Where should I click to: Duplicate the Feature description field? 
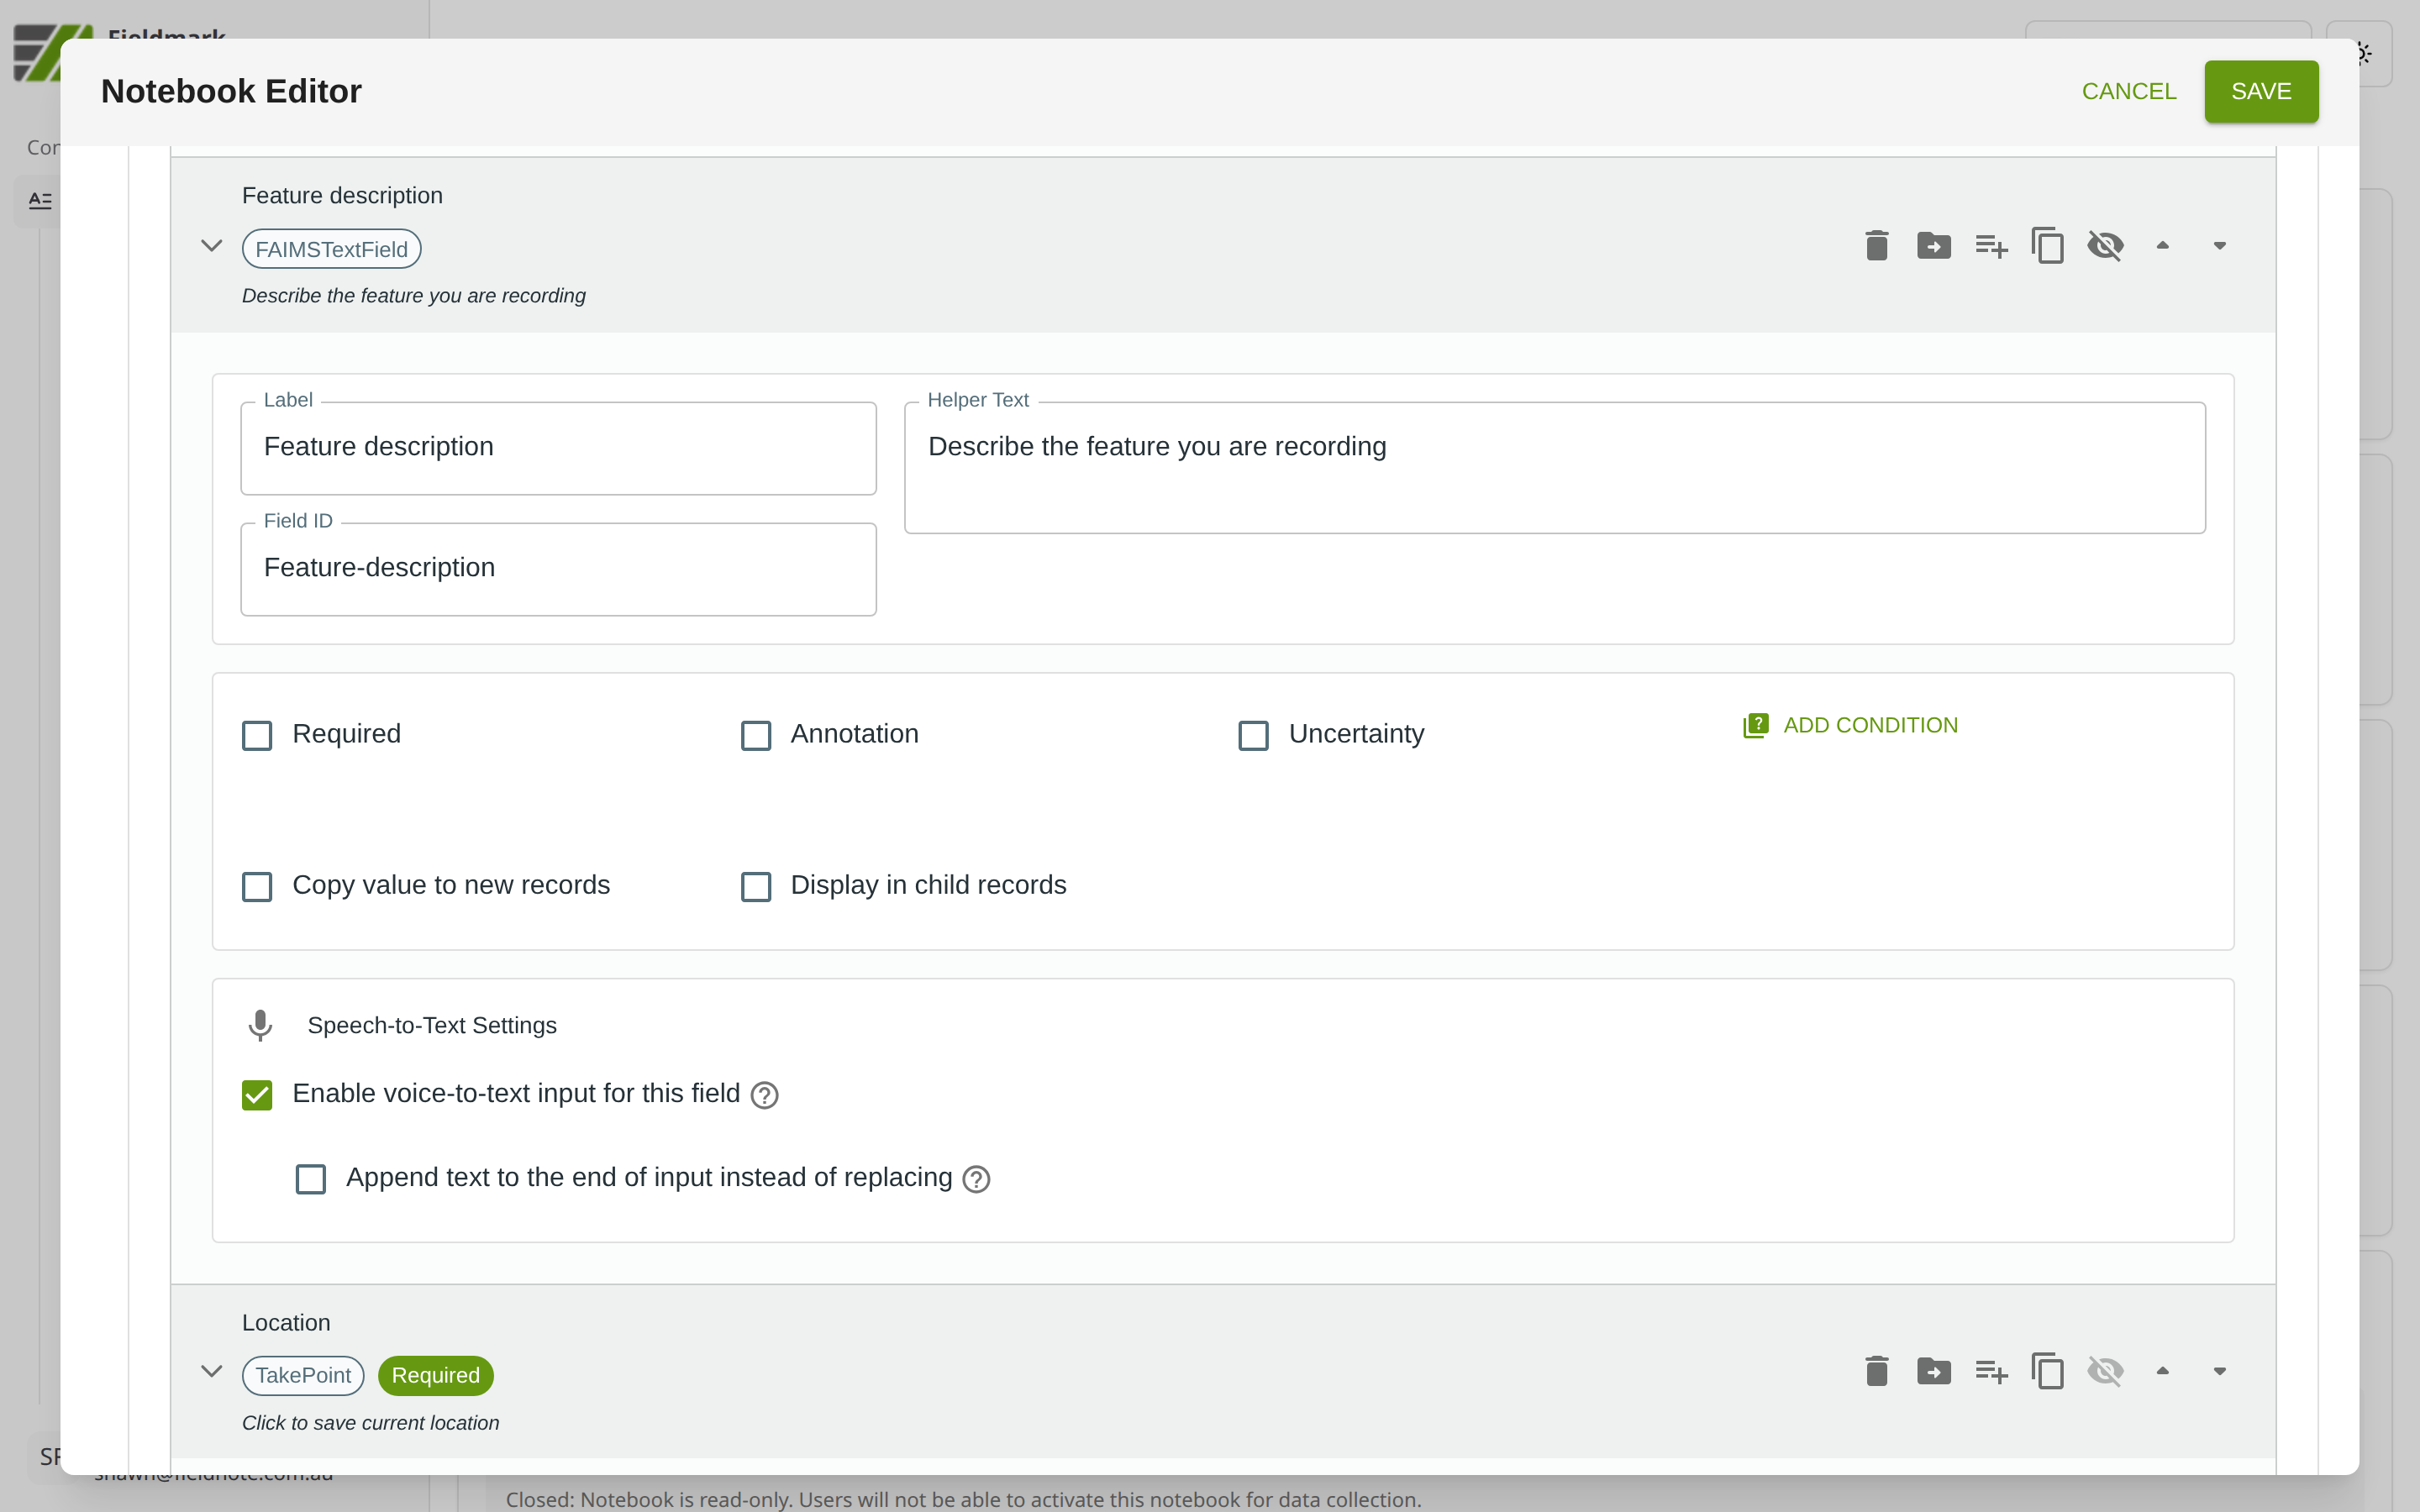(2047, 246)
